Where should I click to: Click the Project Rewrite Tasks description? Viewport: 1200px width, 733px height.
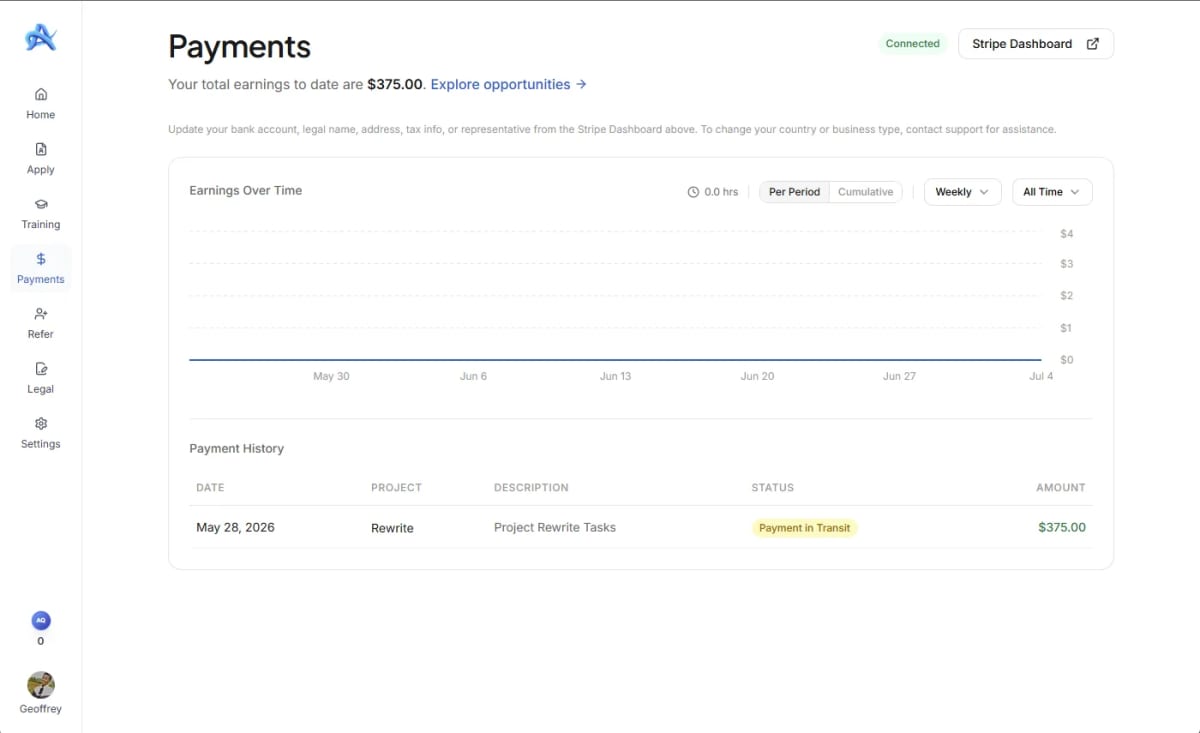(x=555, y=527)
